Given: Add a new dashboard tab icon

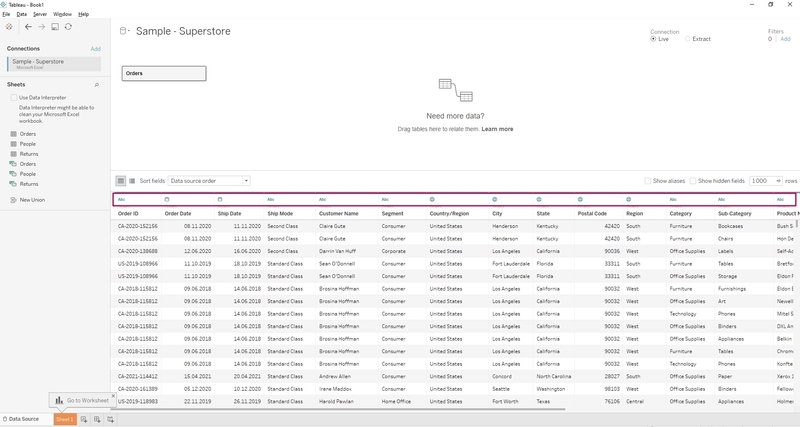Looking at the screenshot, I should click(x=97, y=419).
